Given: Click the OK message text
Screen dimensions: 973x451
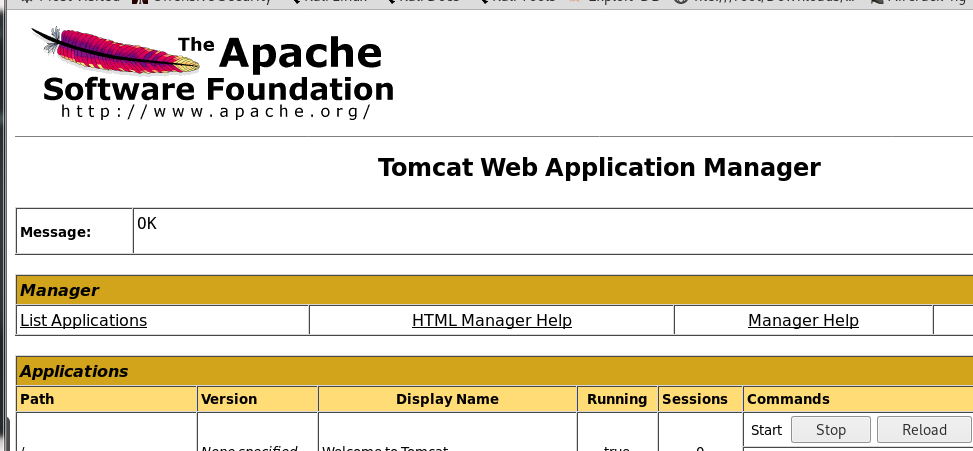Looking at the screenshot, I should point(147,223).
